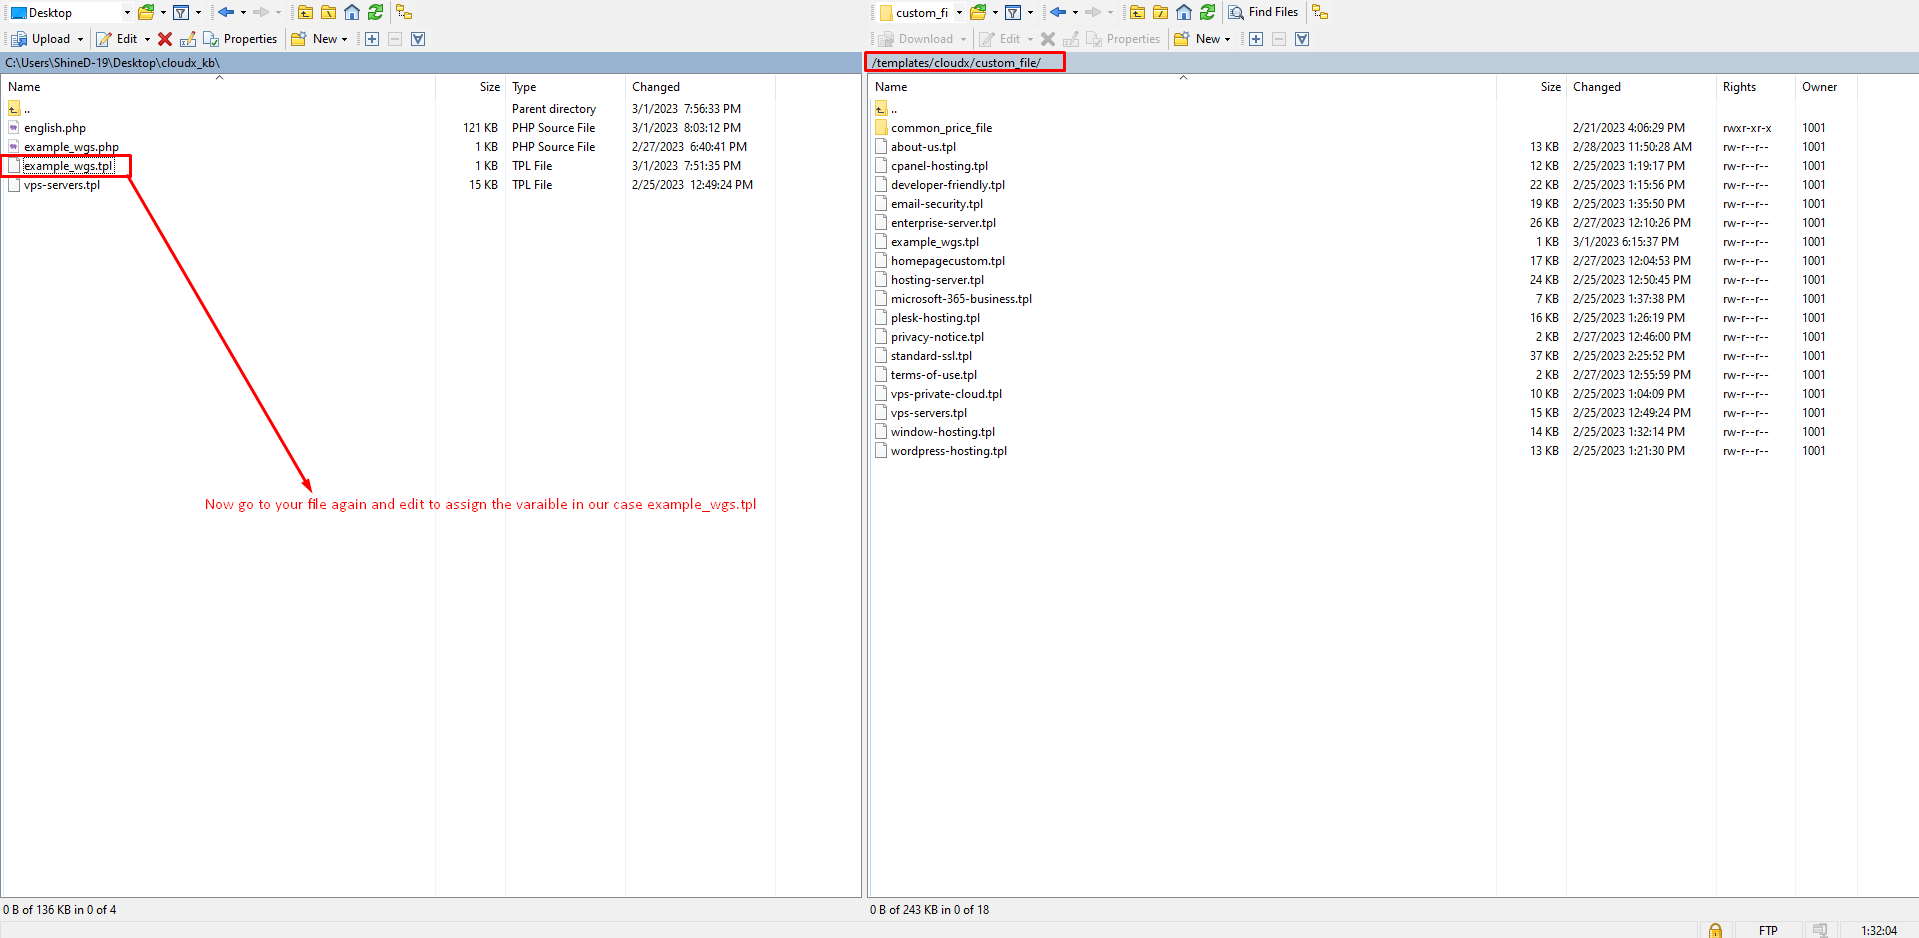Delete the selected local file with red X
Viewport: 1919px width, 938px height.
click(165, 39)
